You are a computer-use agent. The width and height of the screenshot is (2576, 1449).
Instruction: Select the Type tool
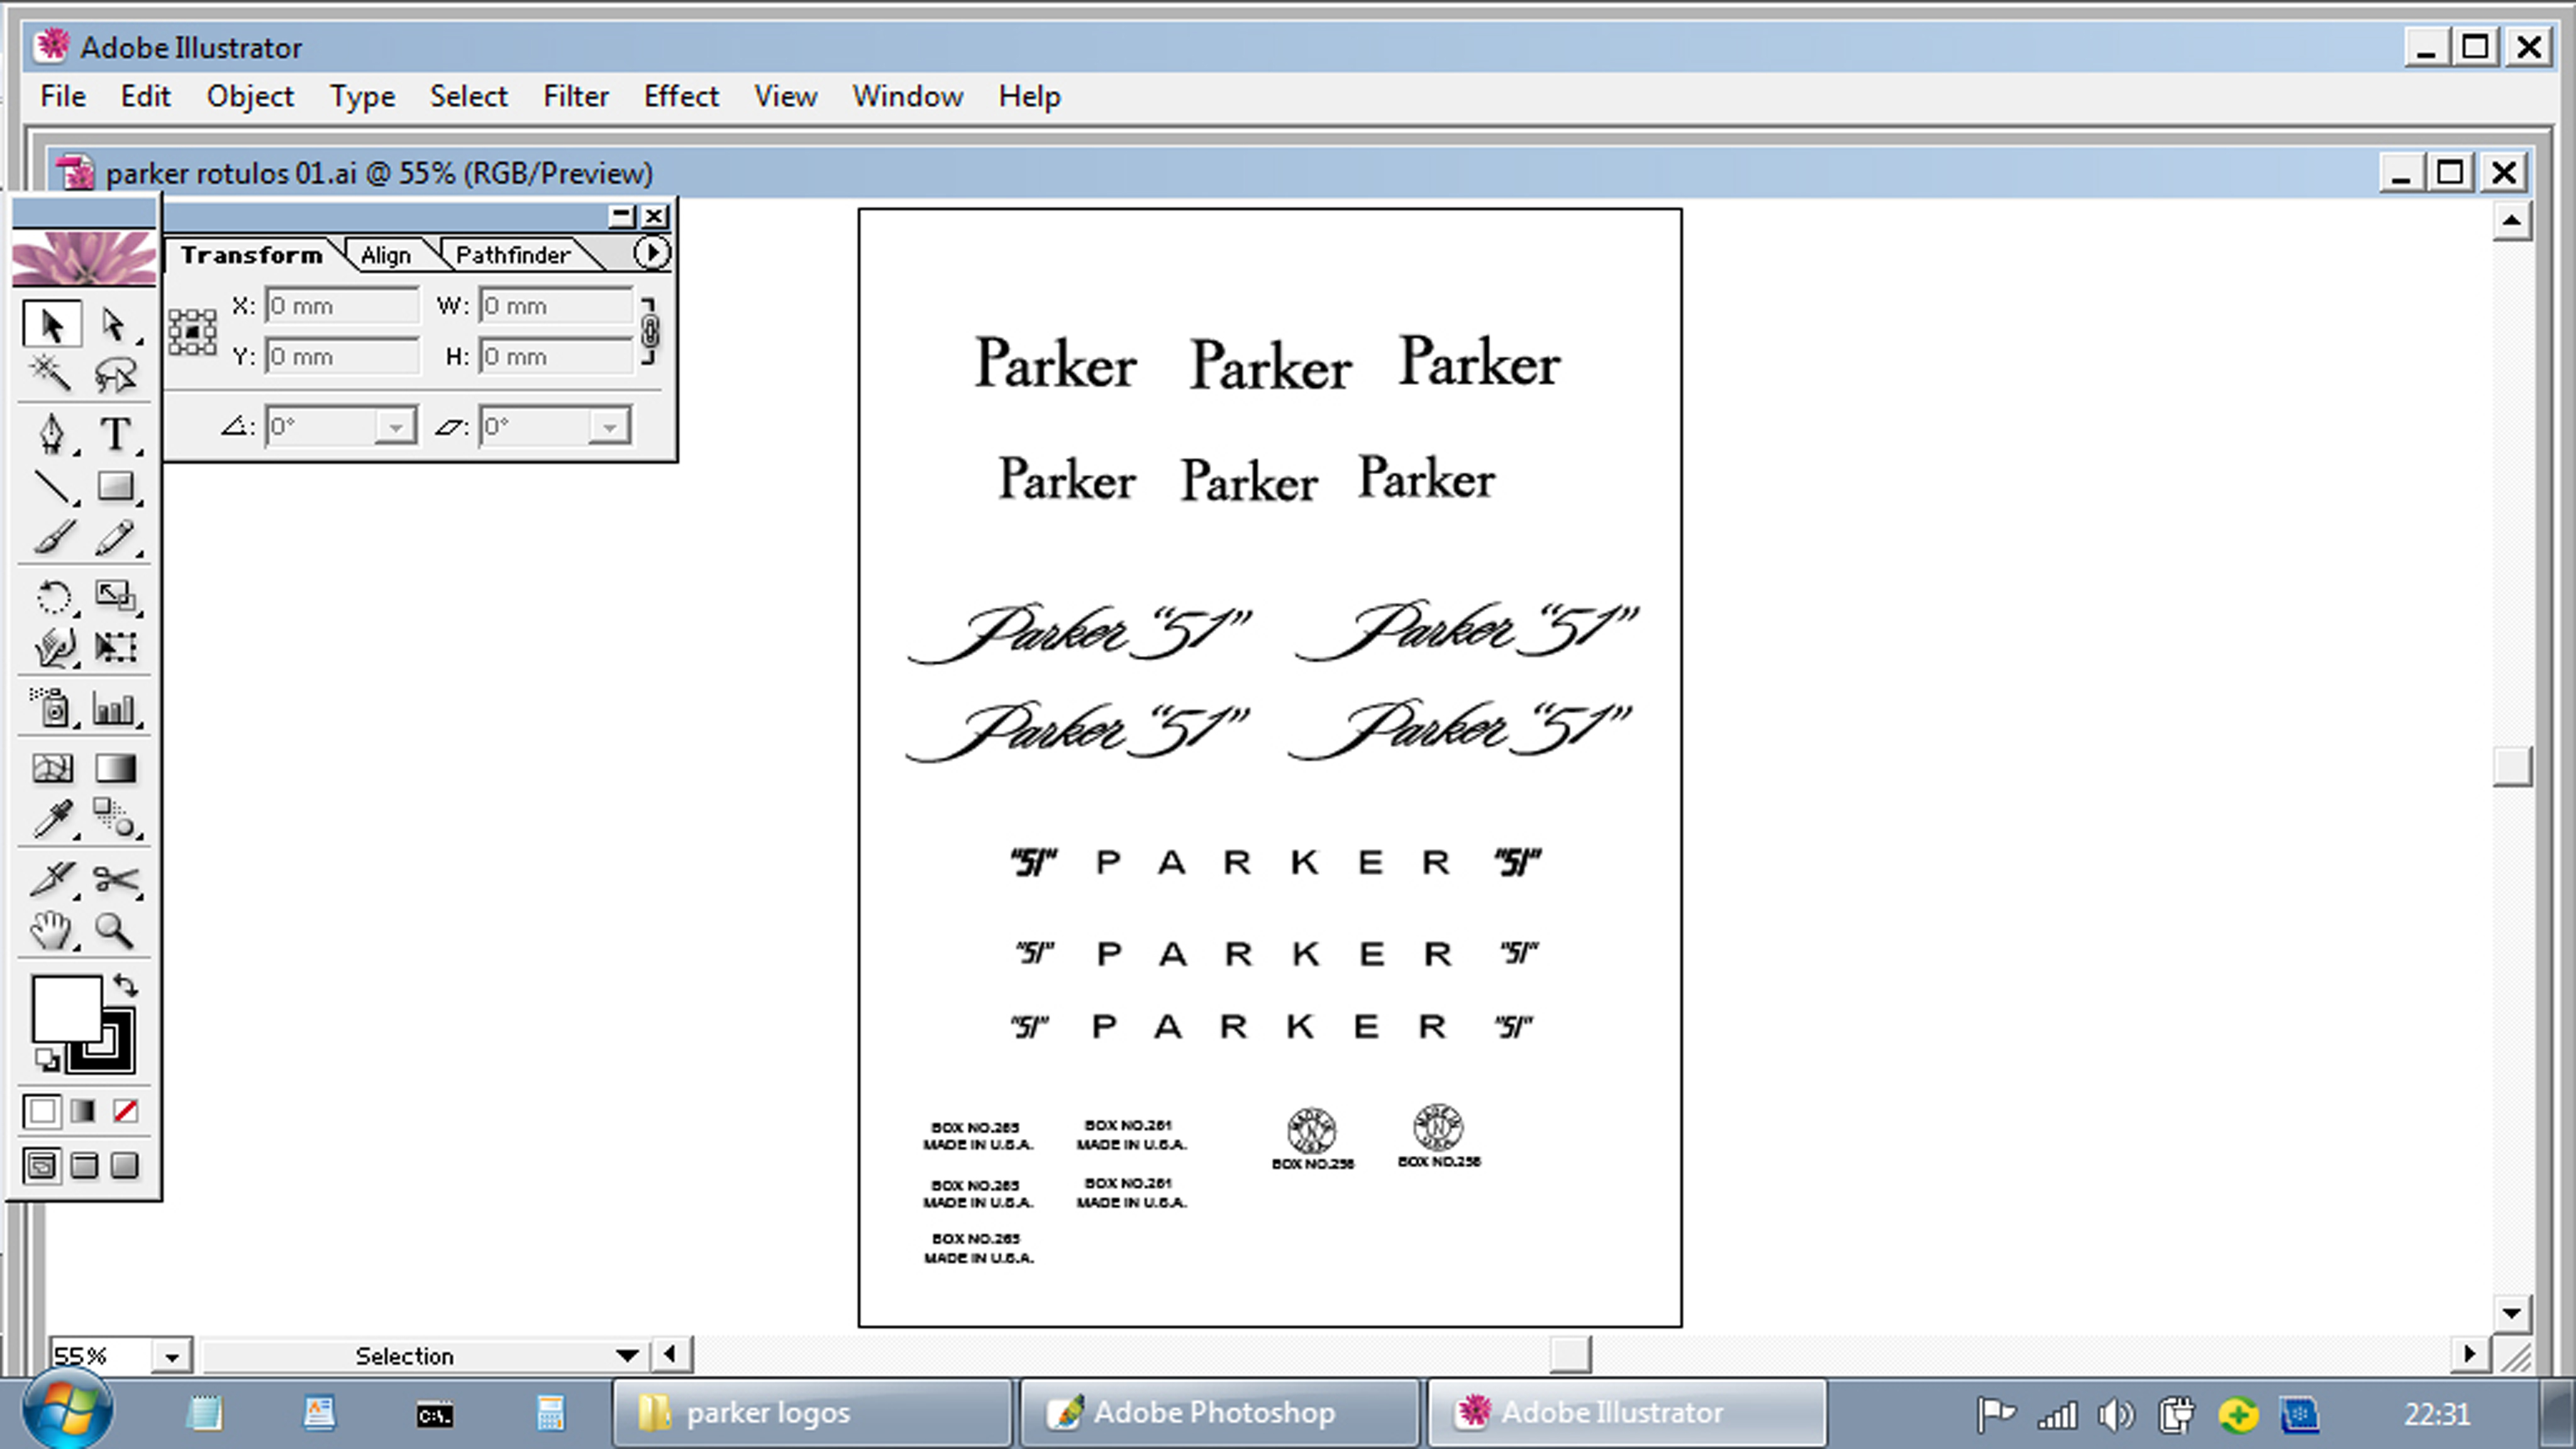[x=115, y=433]
